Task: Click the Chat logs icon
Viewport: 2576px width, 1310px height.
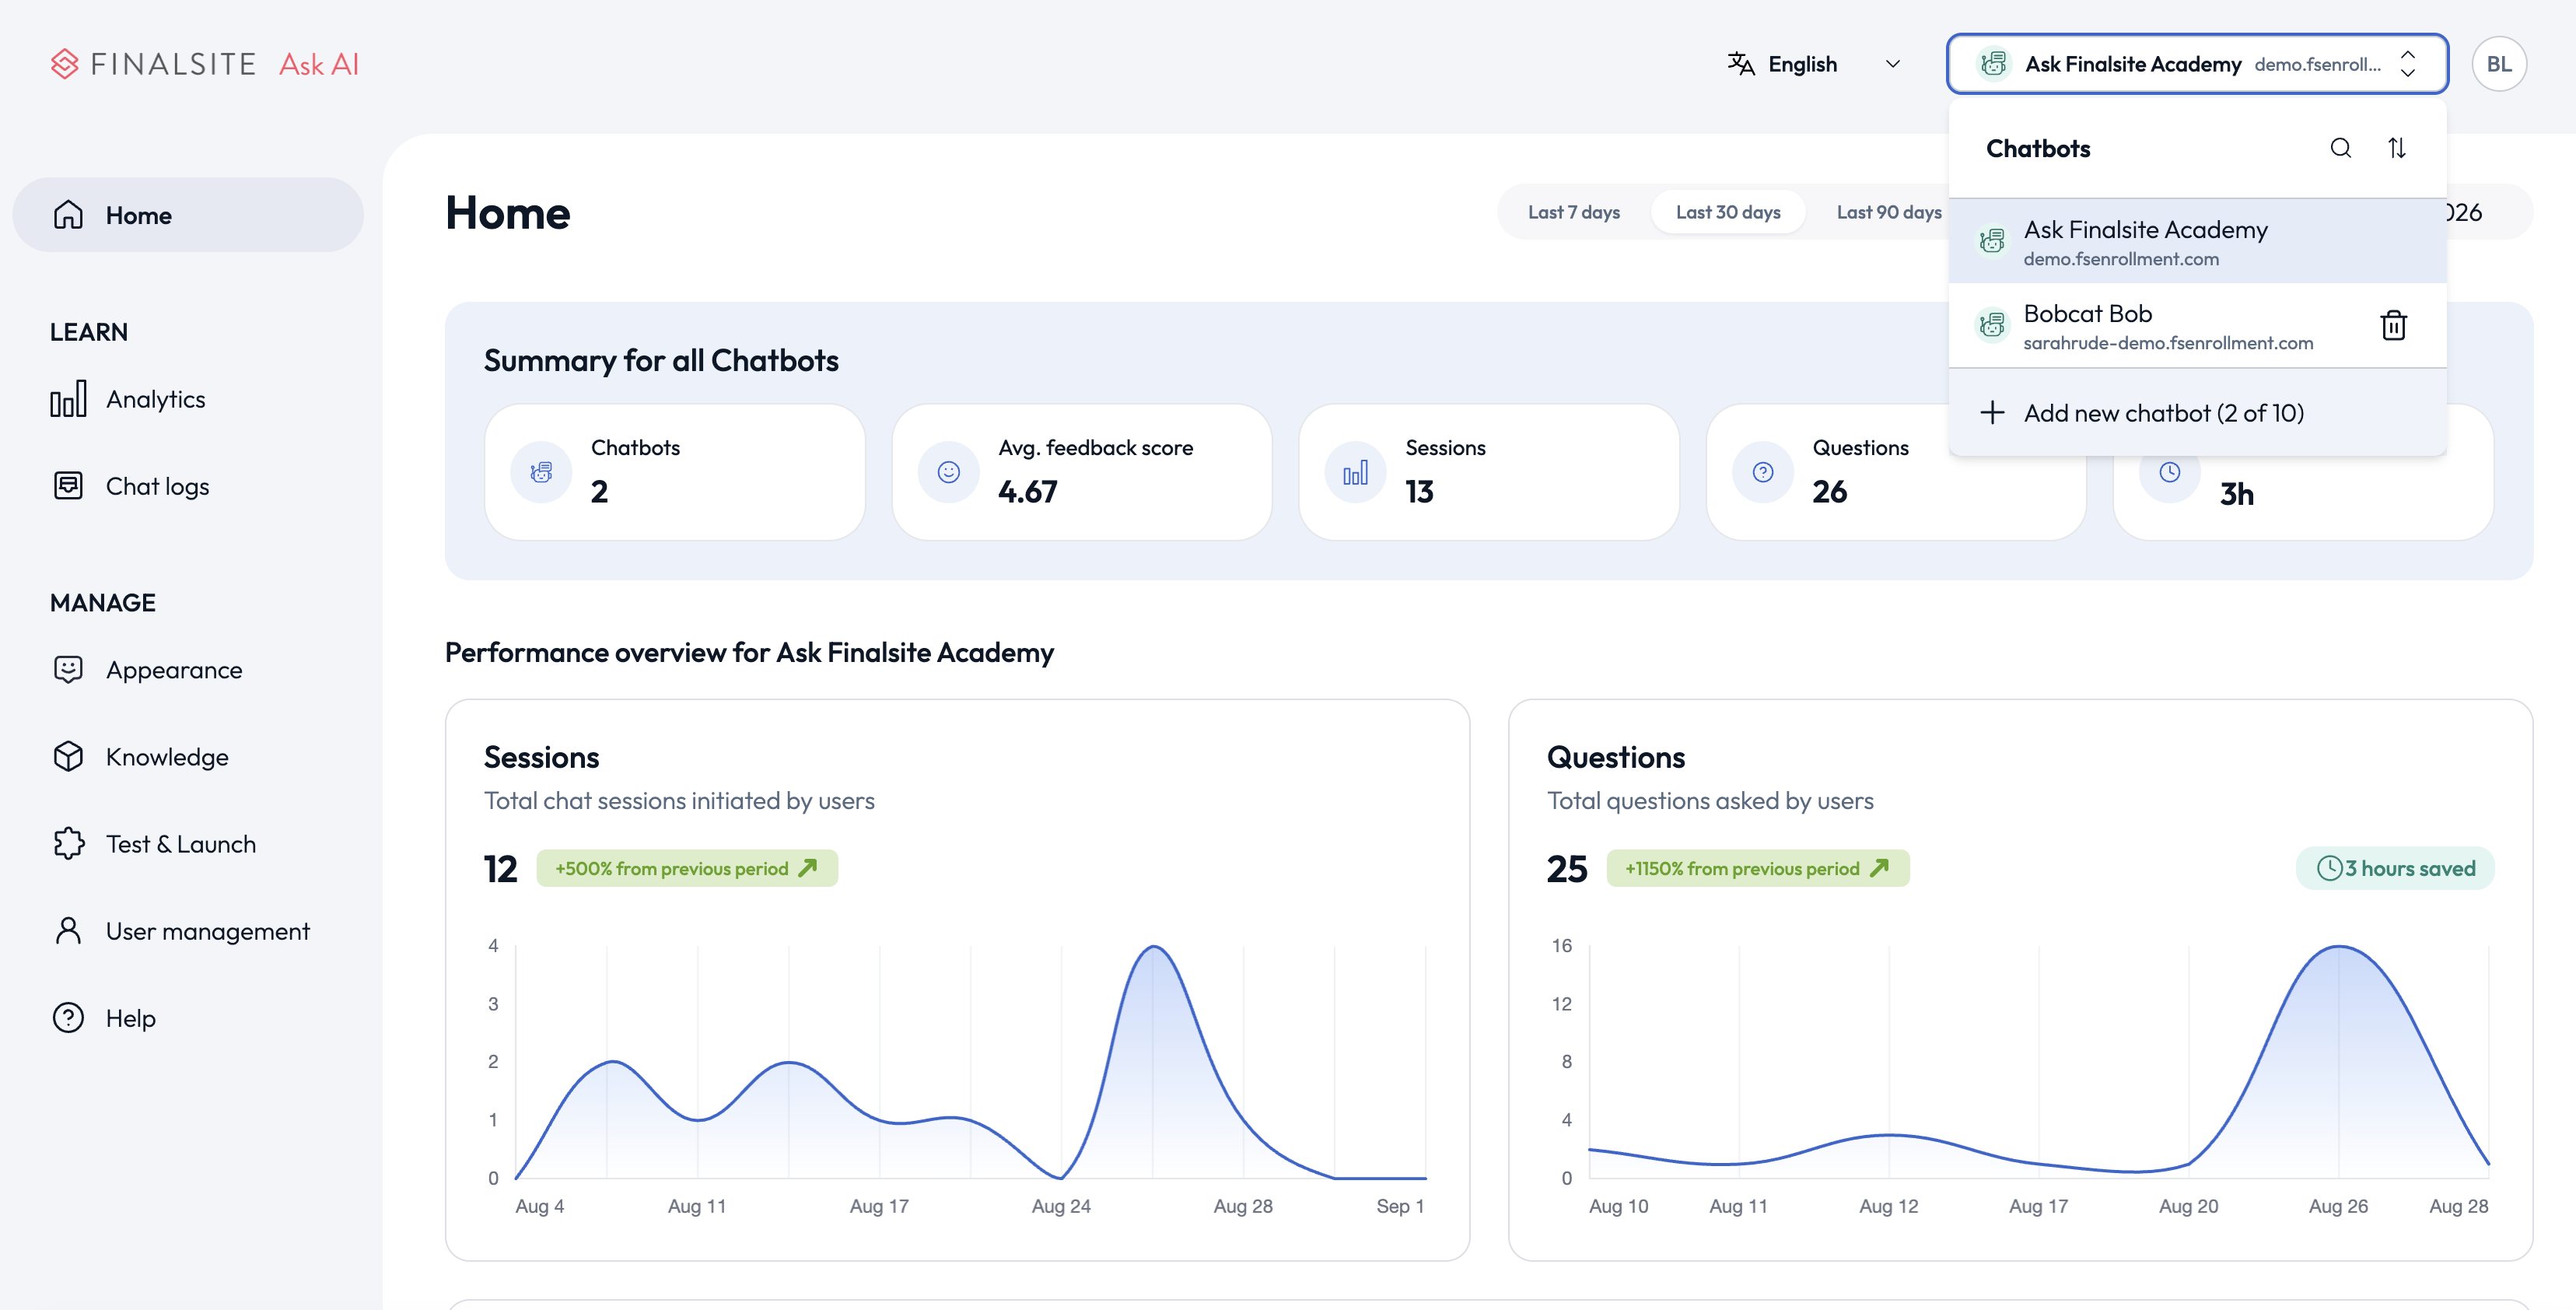Action: (68, 485)
